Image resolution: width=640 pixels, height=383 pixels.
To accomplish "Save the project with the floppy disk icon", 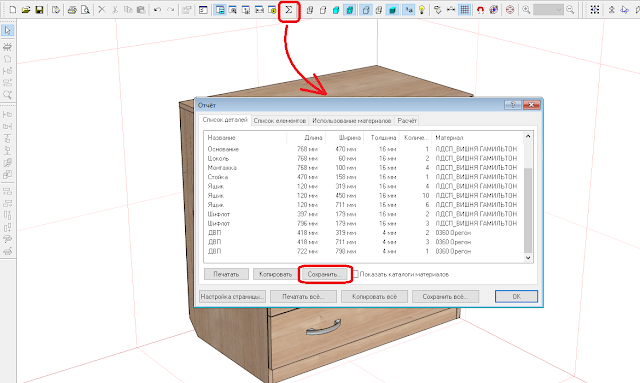I will (x=39, y=9).
